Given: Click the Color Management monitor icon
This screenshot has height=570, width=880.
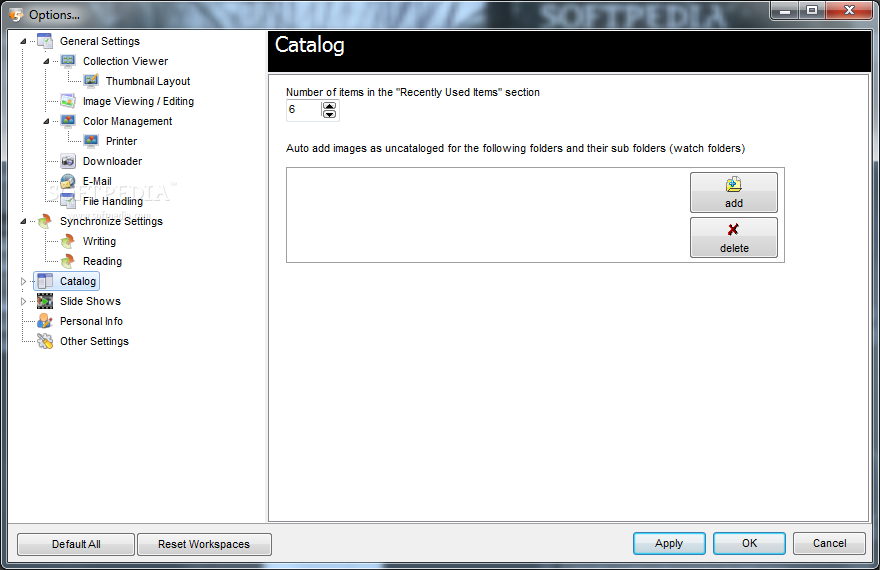Looking at the screenshot, I should (x=68, y=121).
